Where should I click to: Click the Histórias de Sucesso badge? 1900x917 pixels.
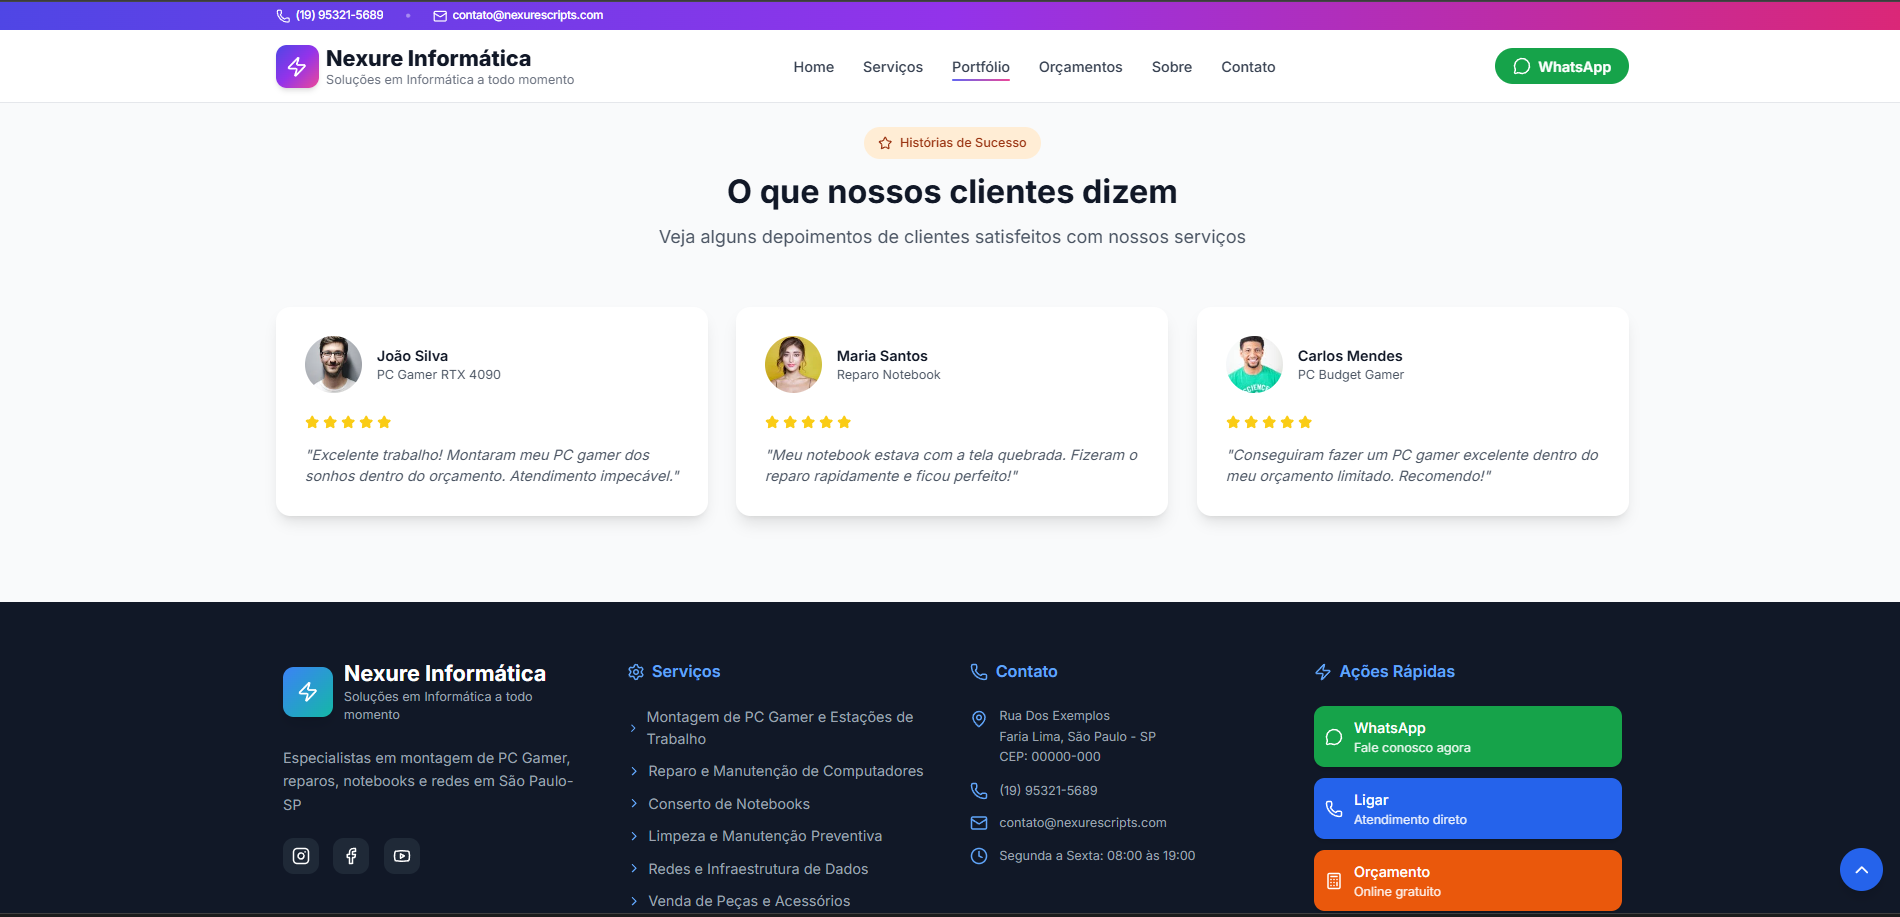click(x=952, y=143)
